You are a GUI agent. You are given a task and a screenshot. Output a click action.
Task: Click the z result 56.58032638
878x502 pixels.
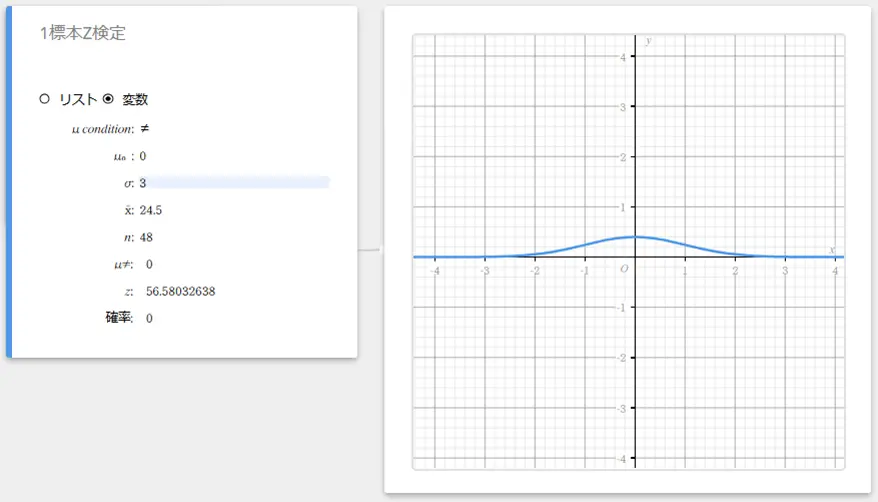(180, 291)
